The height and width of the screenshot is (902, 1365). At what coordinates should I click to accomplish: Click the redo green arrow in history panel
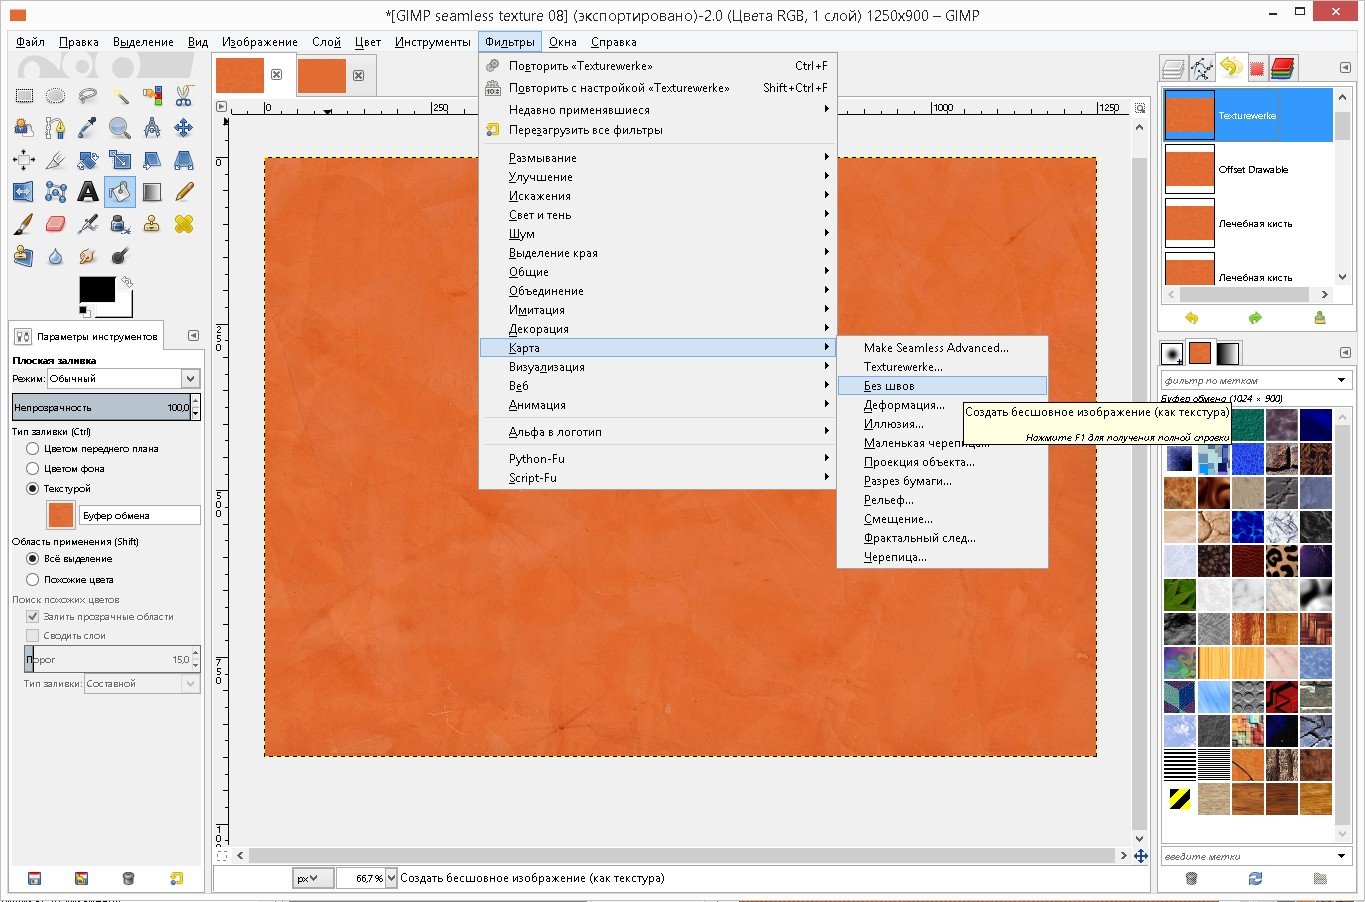pos(1255,318)
